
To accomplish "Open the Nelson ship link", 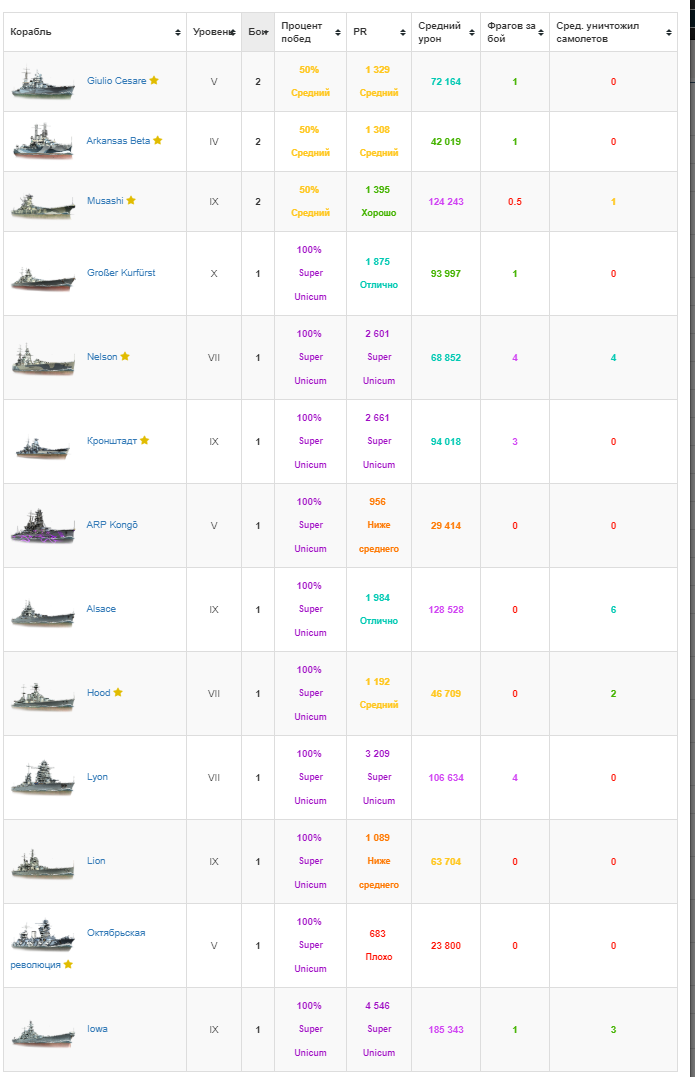I will (x=102, y=356).
